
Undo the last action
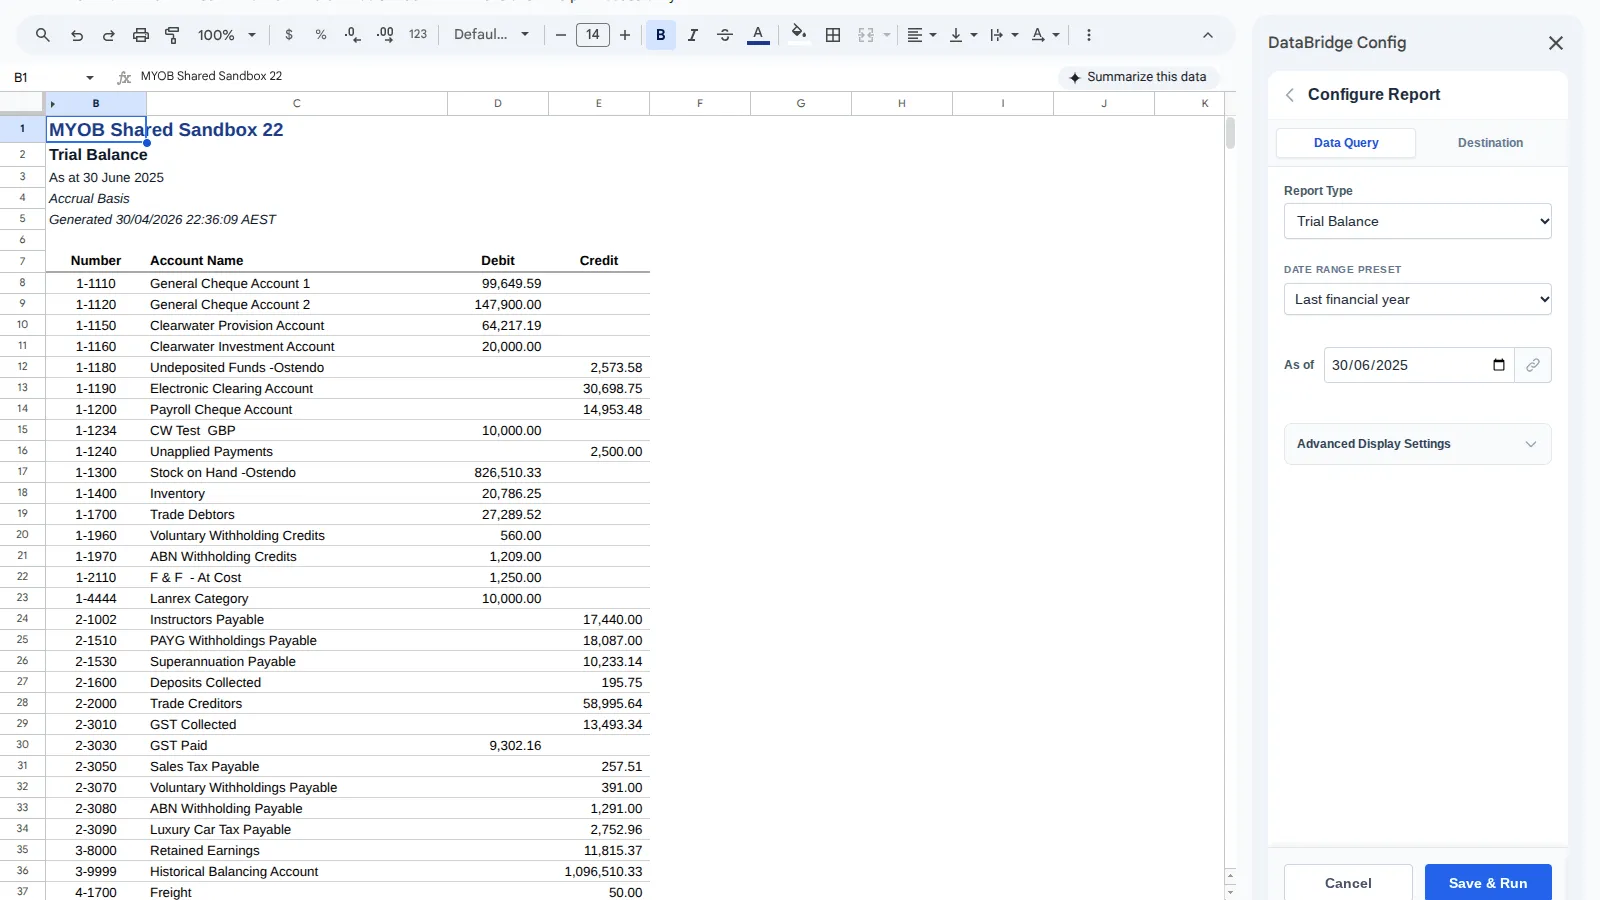tap(77, 35)
